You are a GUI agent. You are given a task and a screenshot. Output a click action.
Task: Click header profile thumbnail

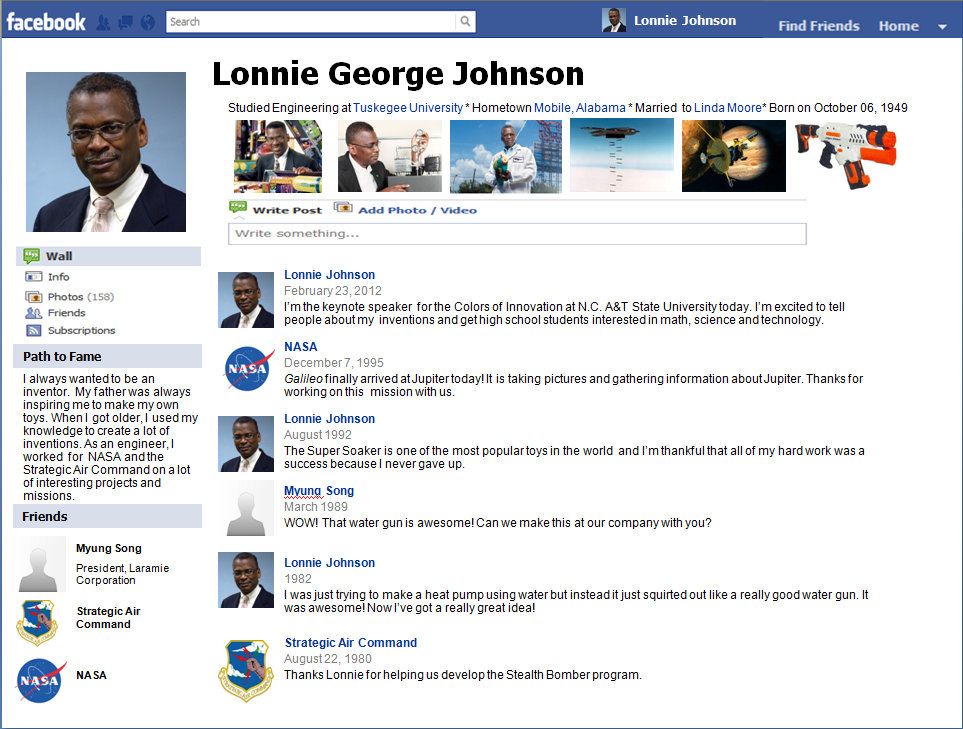tap(614, 20)
